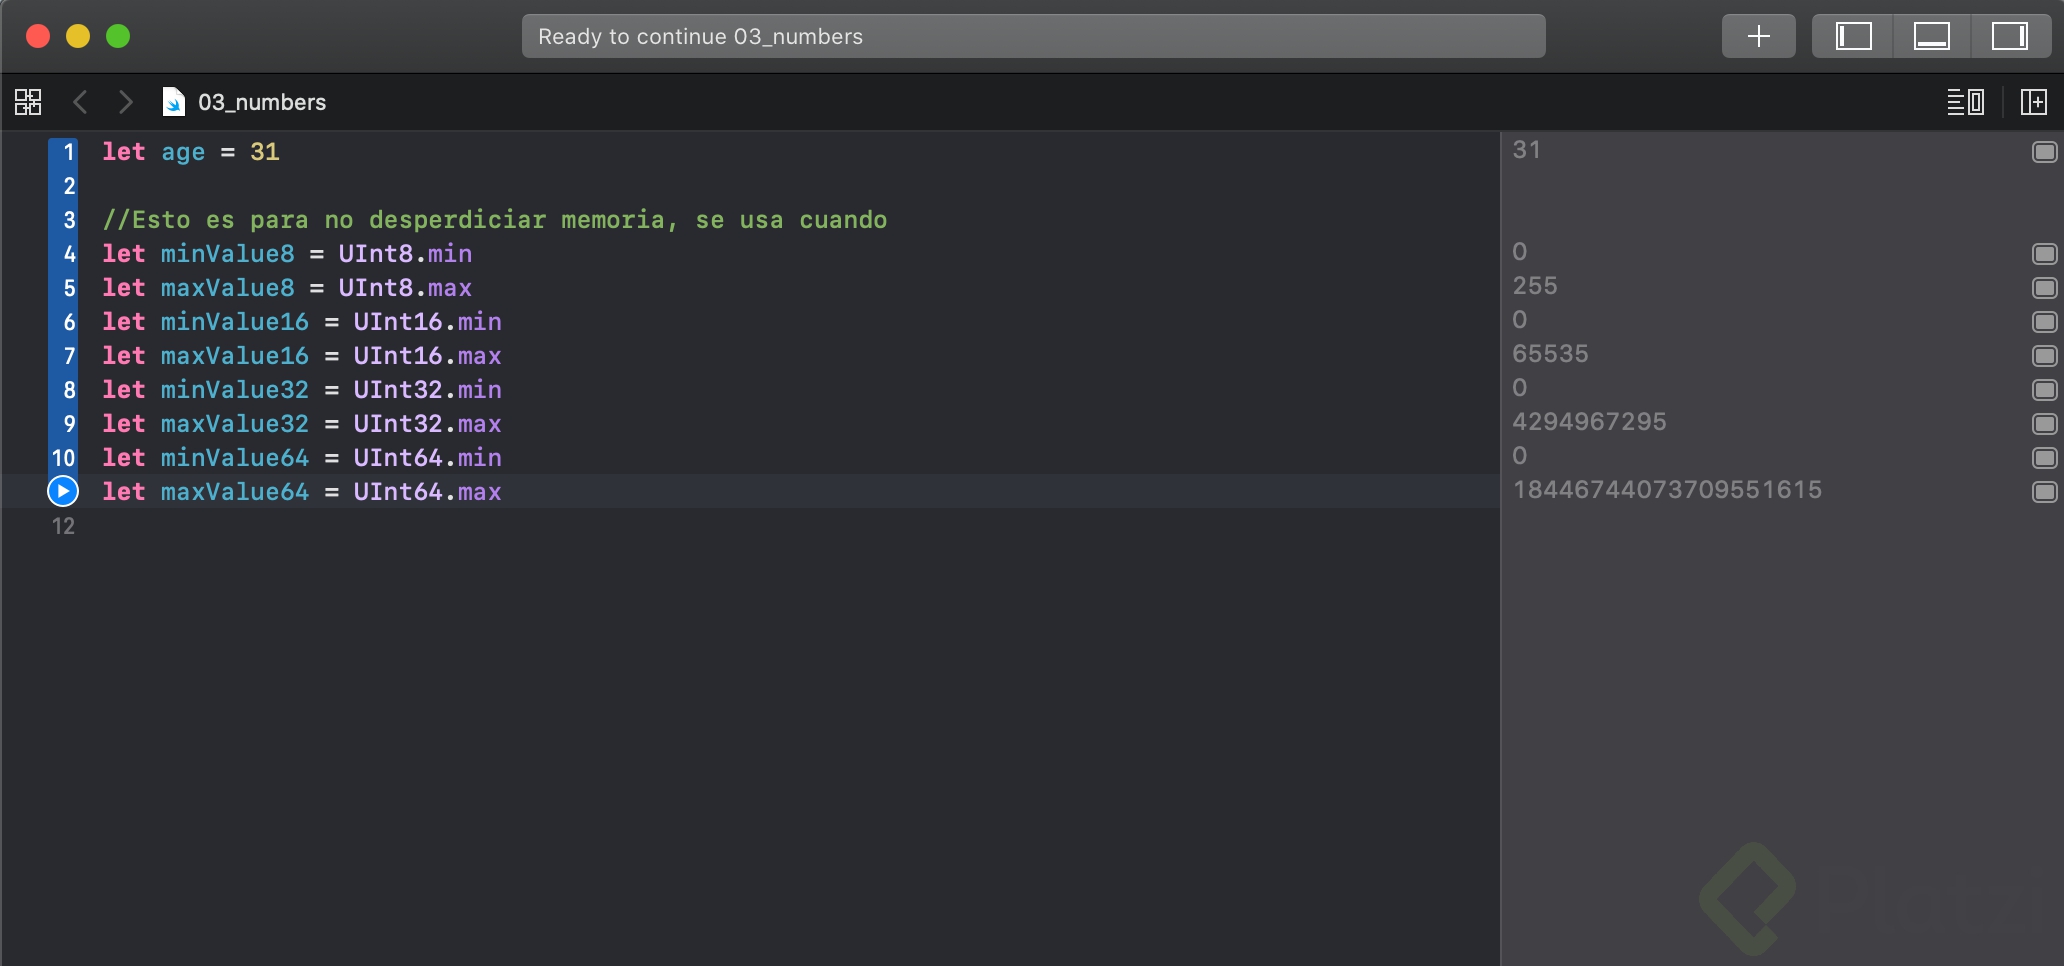Click 'minValue64' in the code

(x=235, y=458)
